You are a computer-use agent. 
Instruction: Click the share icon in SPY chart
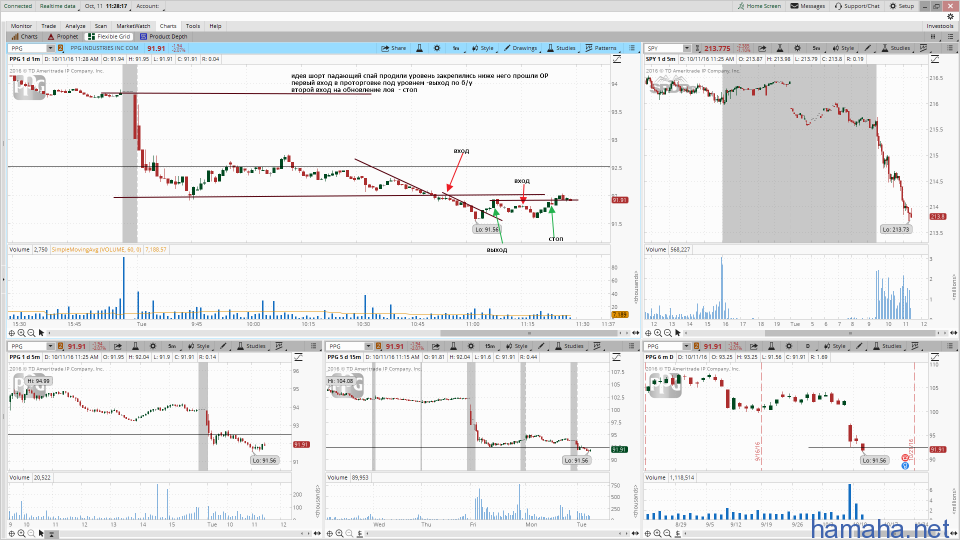click(762, 48)
